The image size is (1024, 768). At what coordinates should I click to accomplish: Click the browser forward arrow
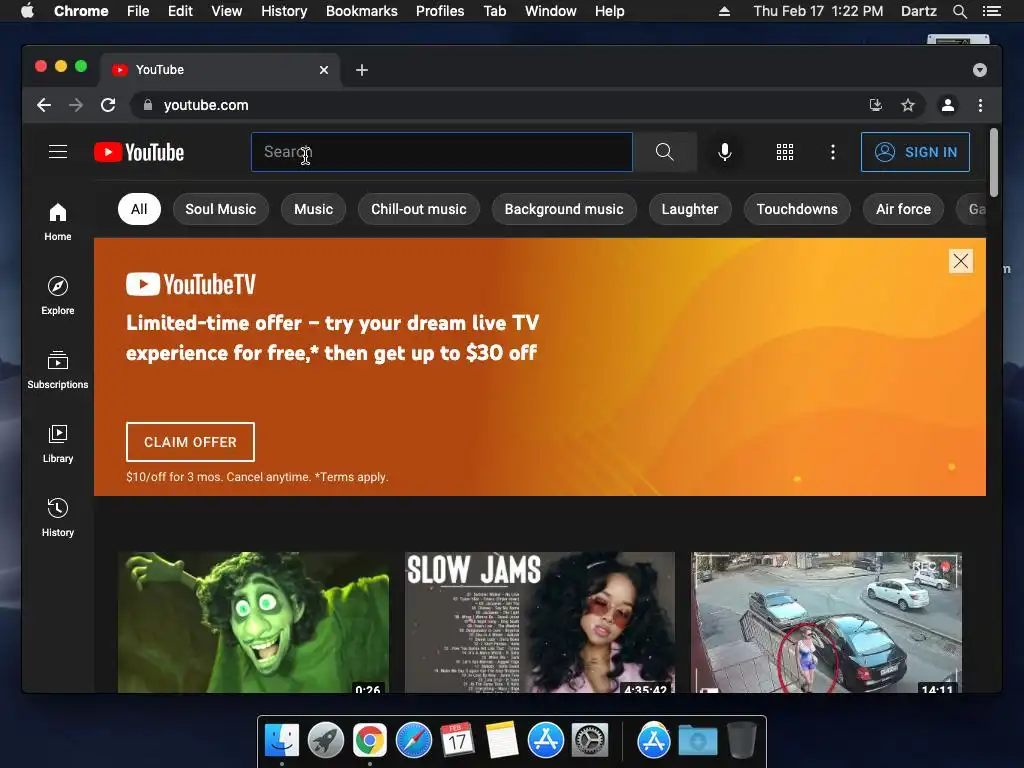coord(76,105)
